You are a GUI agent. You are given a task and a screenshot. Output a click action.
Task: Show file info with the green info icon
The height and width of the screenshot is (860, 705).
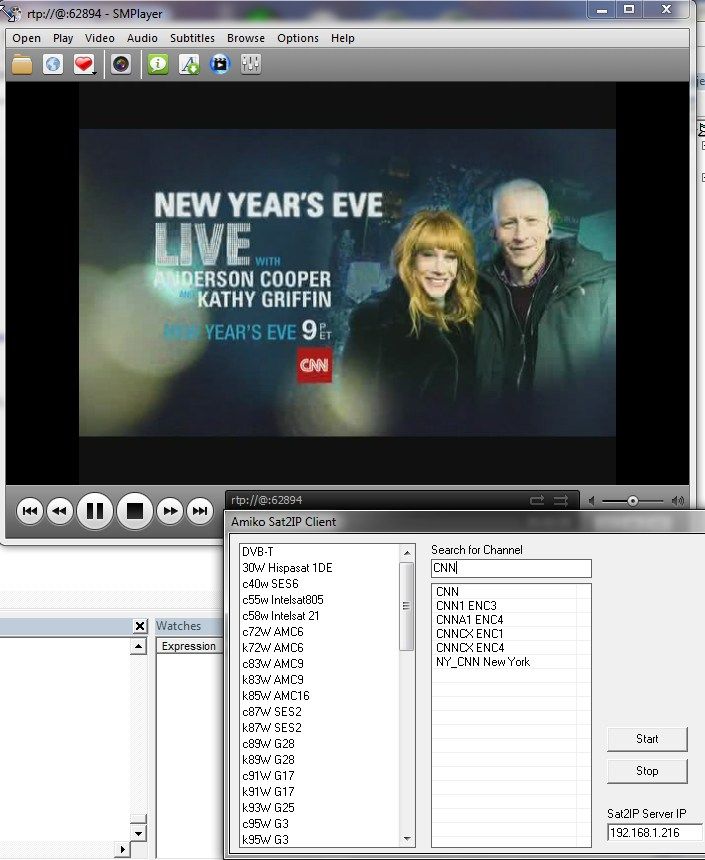click(x=158, y=64)
